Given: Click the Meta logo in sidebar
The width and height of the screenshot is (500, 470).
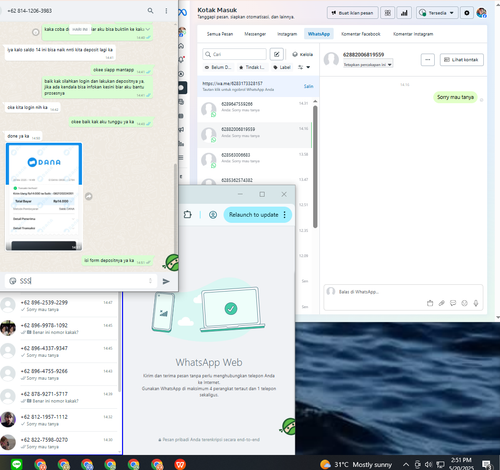Looking at the screenshot, I should pos(182,13).
